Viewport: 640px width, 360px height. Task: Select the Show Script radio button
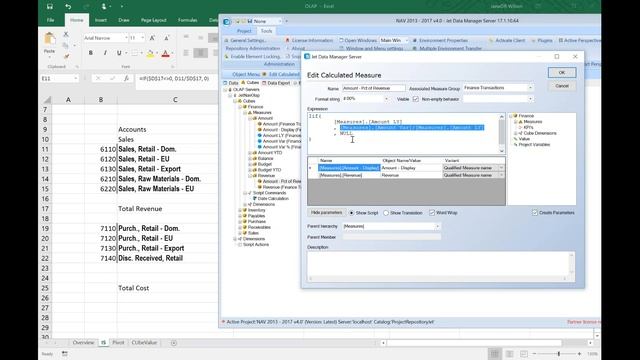coord(351,213)
